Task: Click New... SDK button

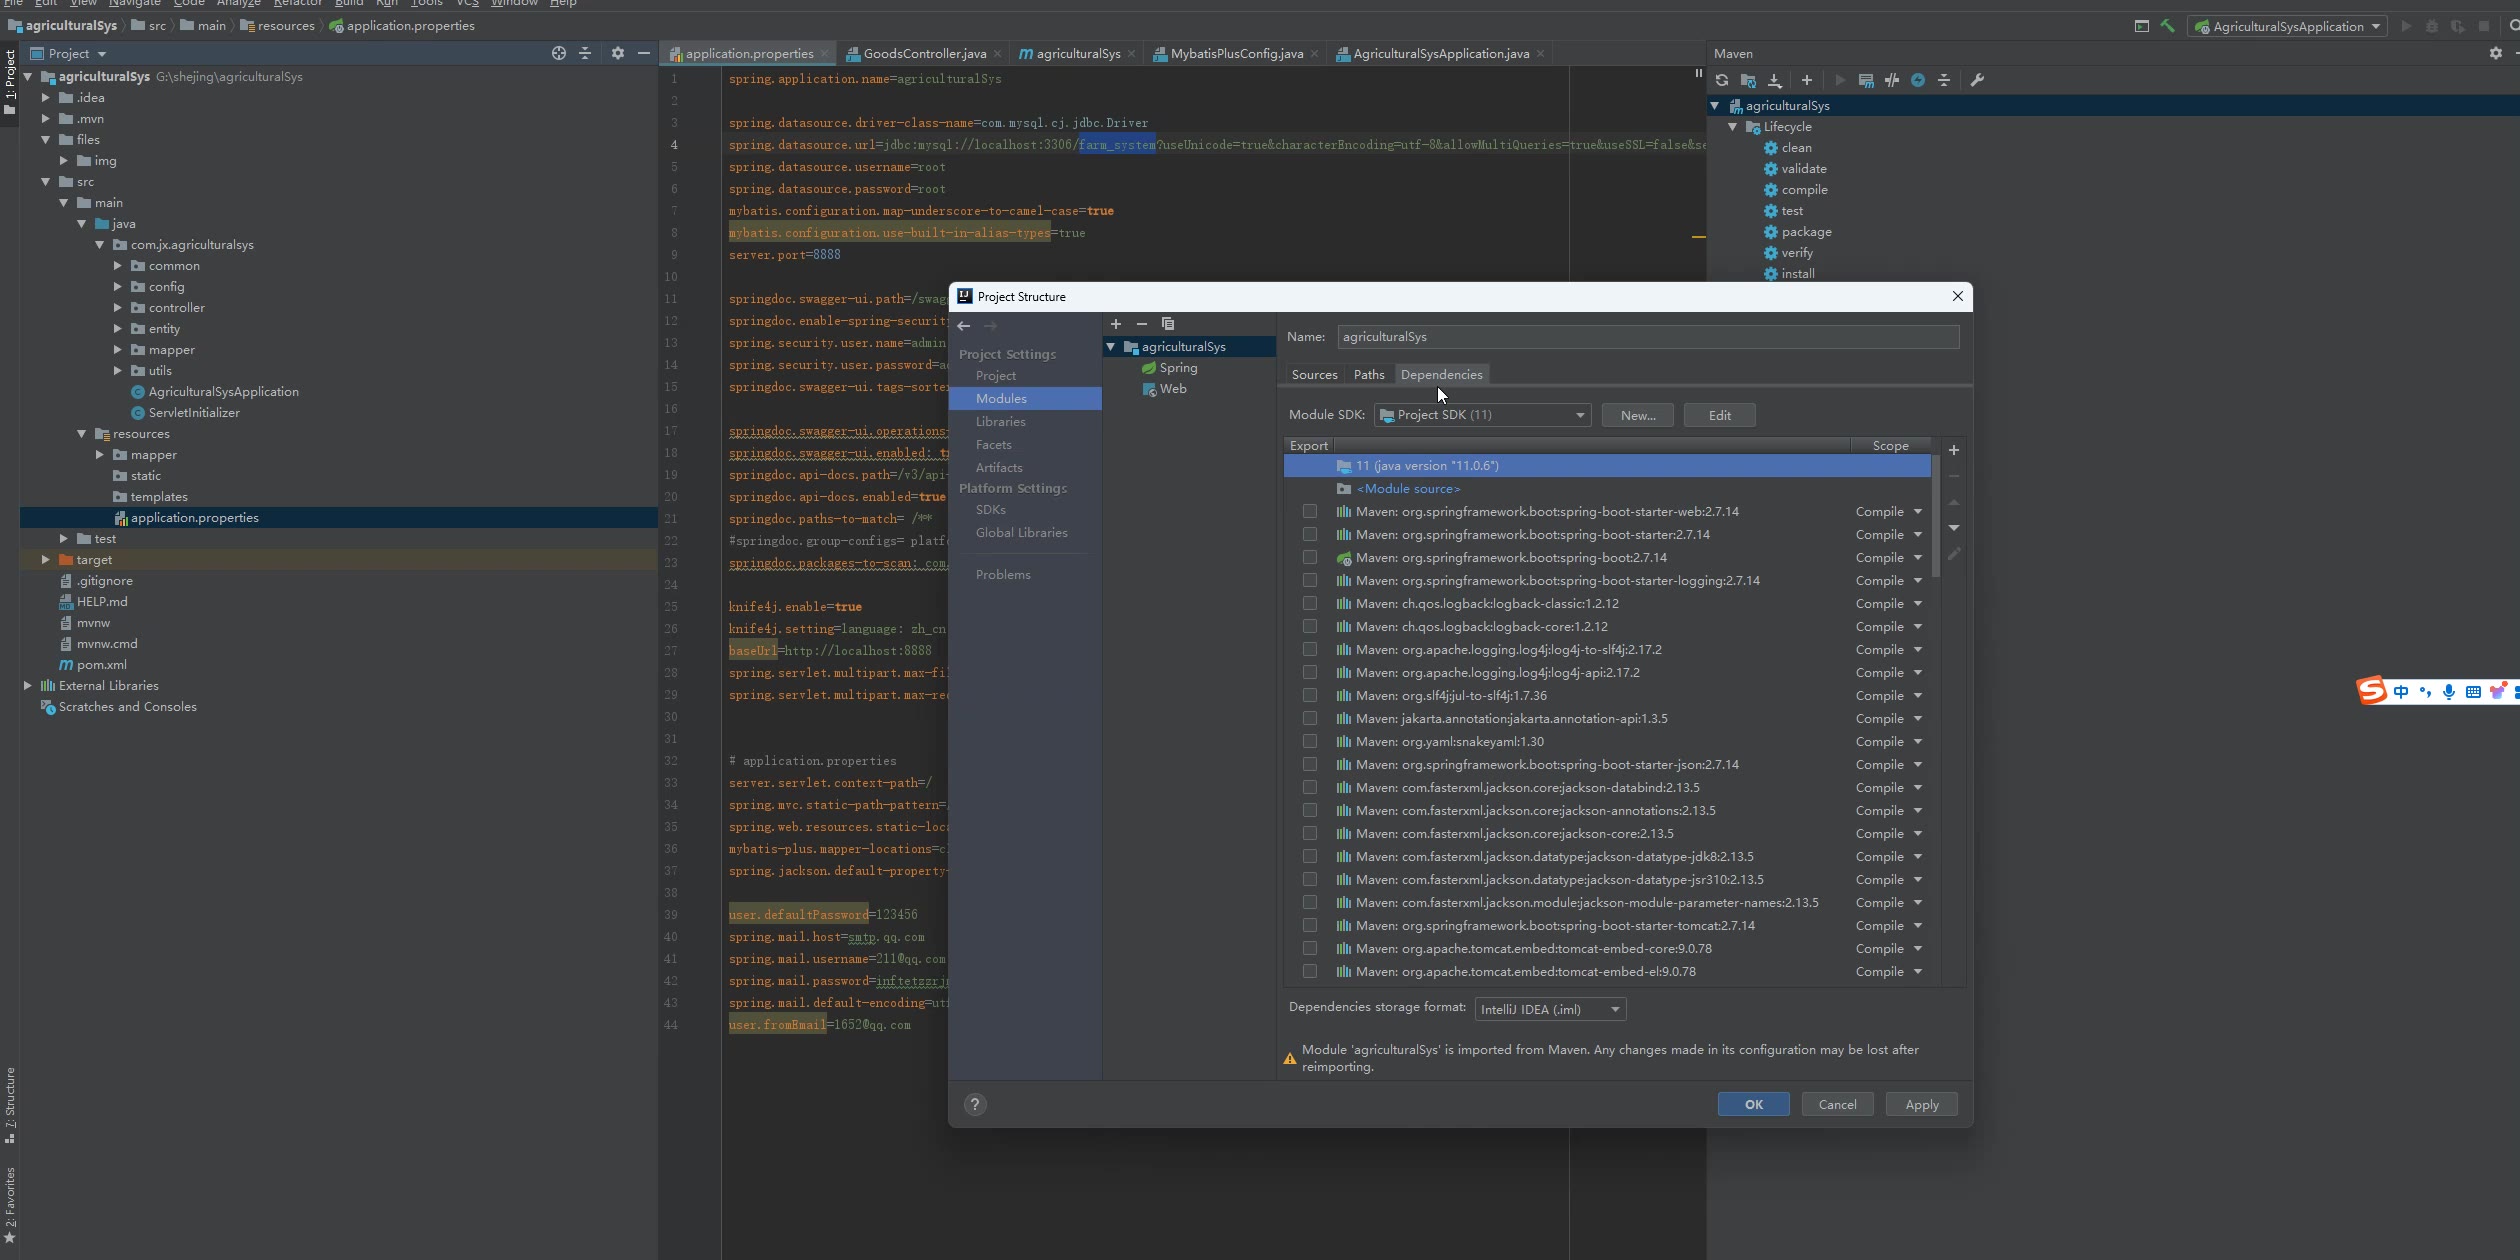Action: click(x=1638, y=415)
